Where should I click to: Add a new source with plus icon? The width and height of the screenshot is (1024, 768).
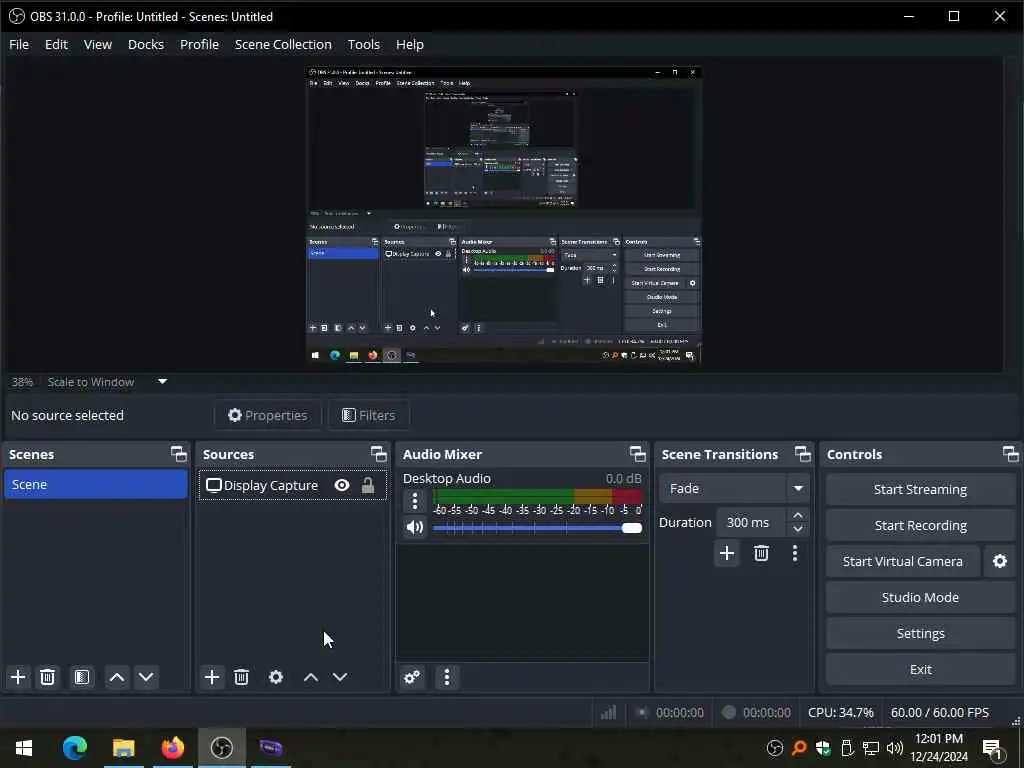[x=212, y=677]
